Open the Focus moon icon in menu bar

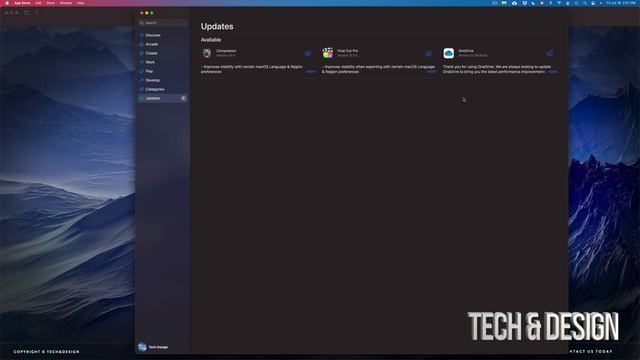pos(533,3)
